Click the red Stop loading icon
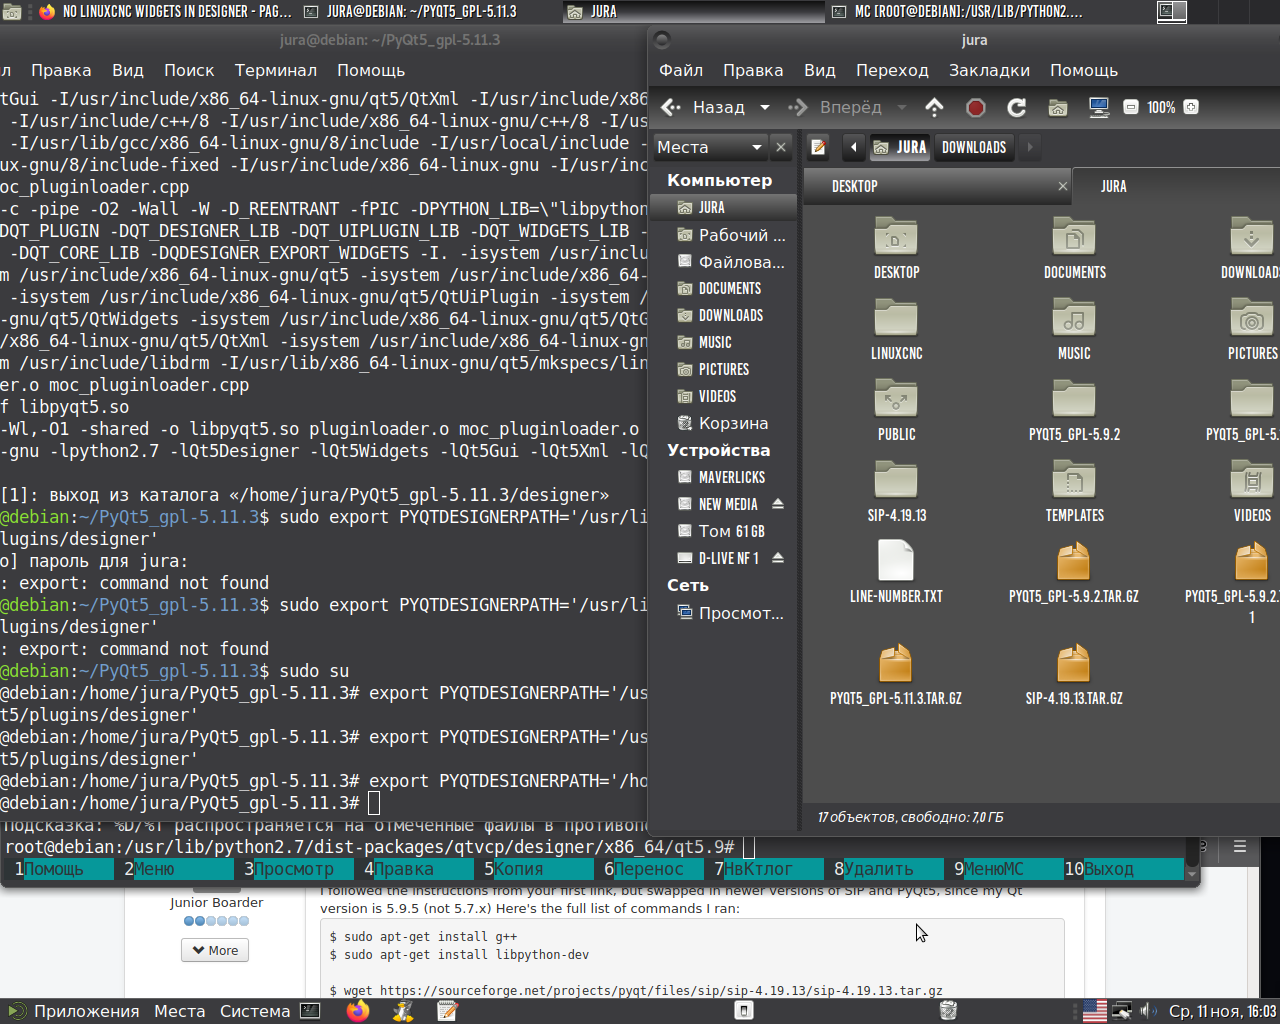Image resolution: width=1280 pixels, height=1024 pixels. (x=976, y=107)
